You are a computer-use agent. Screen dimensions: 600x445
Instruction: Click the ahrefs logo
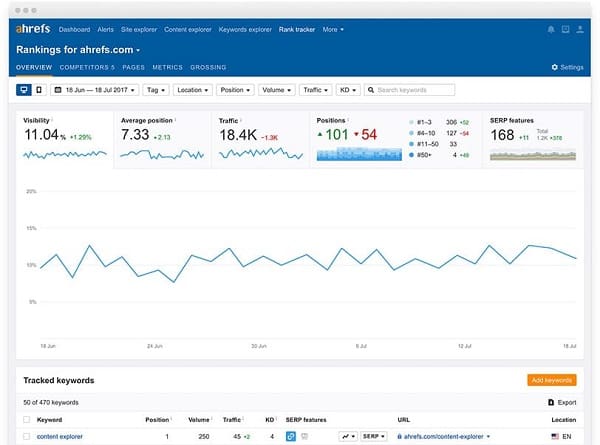pyautogui.click(x=33, y=29)
